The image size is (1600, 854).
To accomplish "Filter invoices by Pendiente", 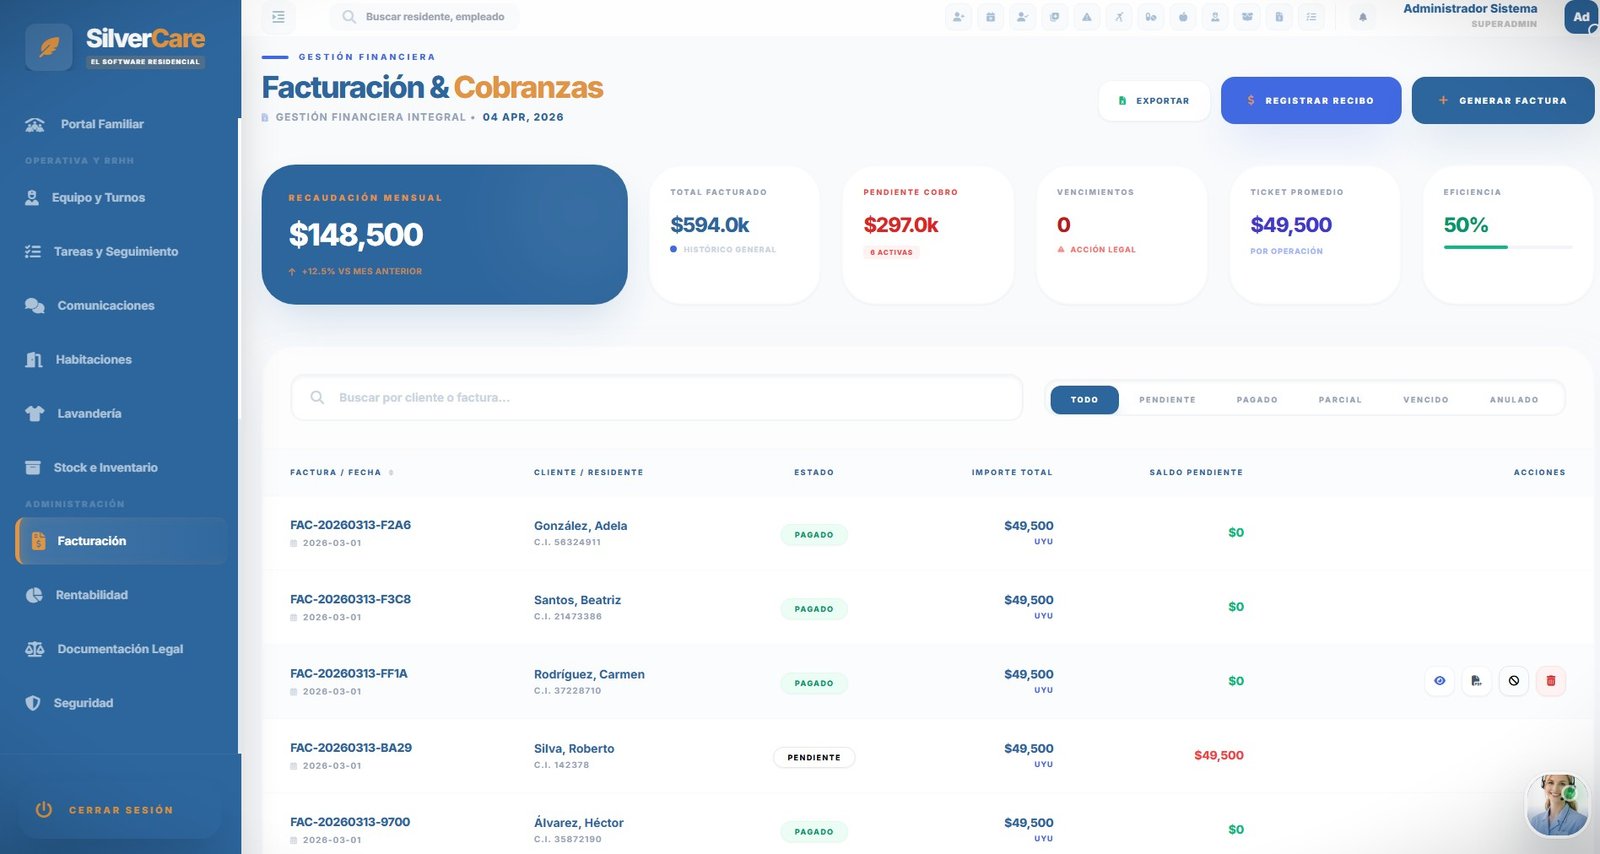I will (x=1167, y=400).
